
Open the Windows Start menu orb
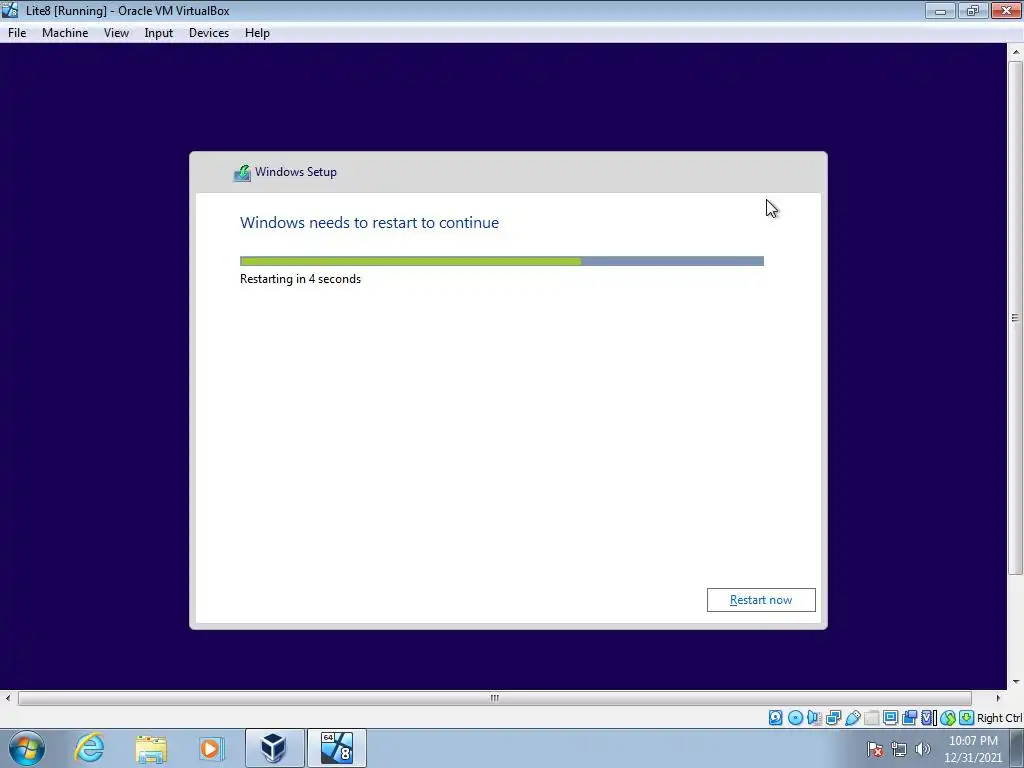[27, 748]
